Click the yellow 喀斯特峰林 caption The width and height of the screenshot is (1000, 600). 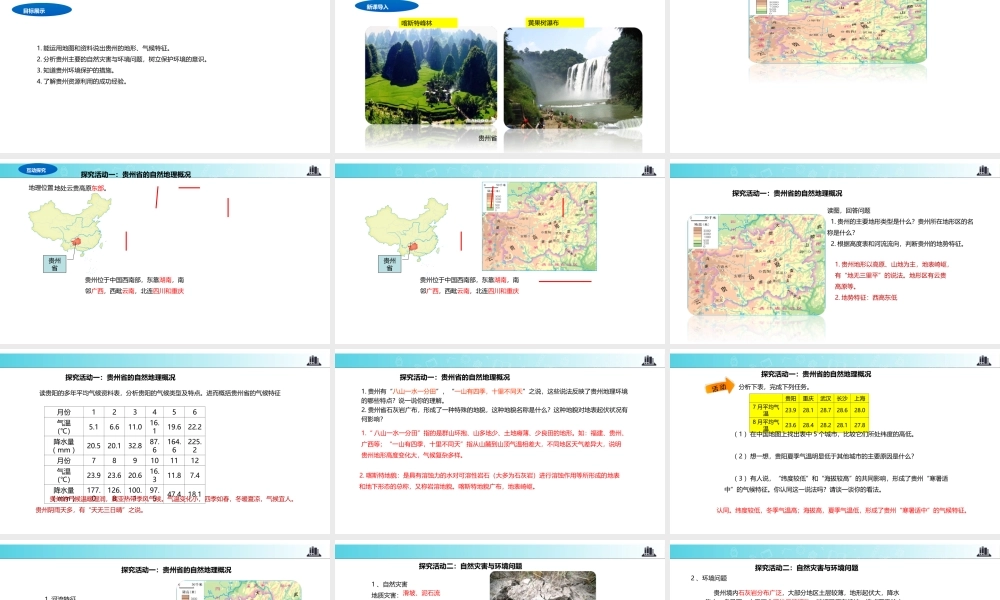(428, 23)
